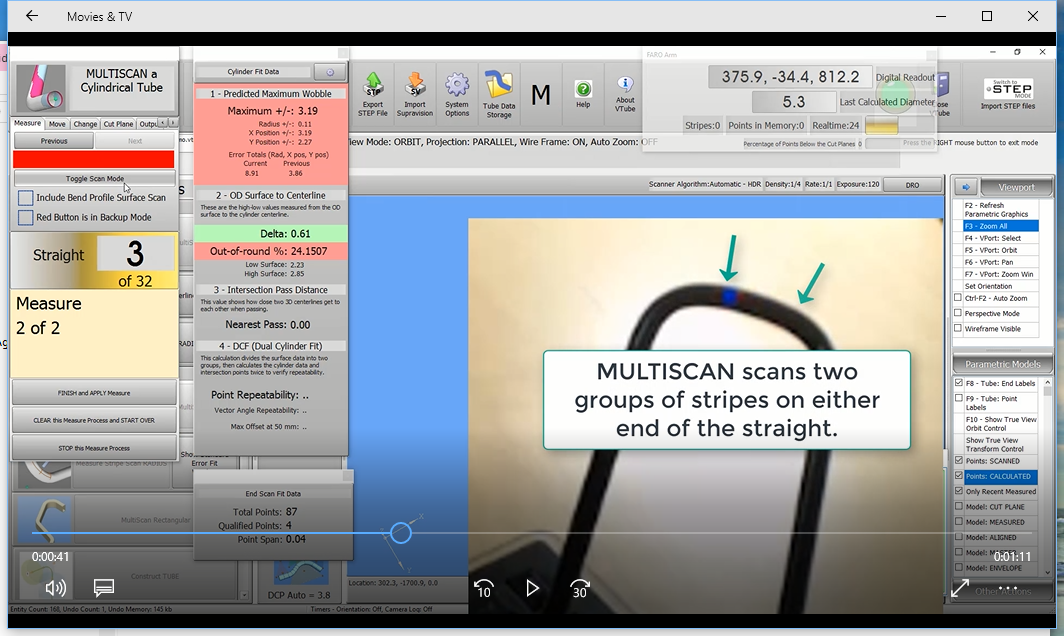Open the Output tab

point(147,124)
